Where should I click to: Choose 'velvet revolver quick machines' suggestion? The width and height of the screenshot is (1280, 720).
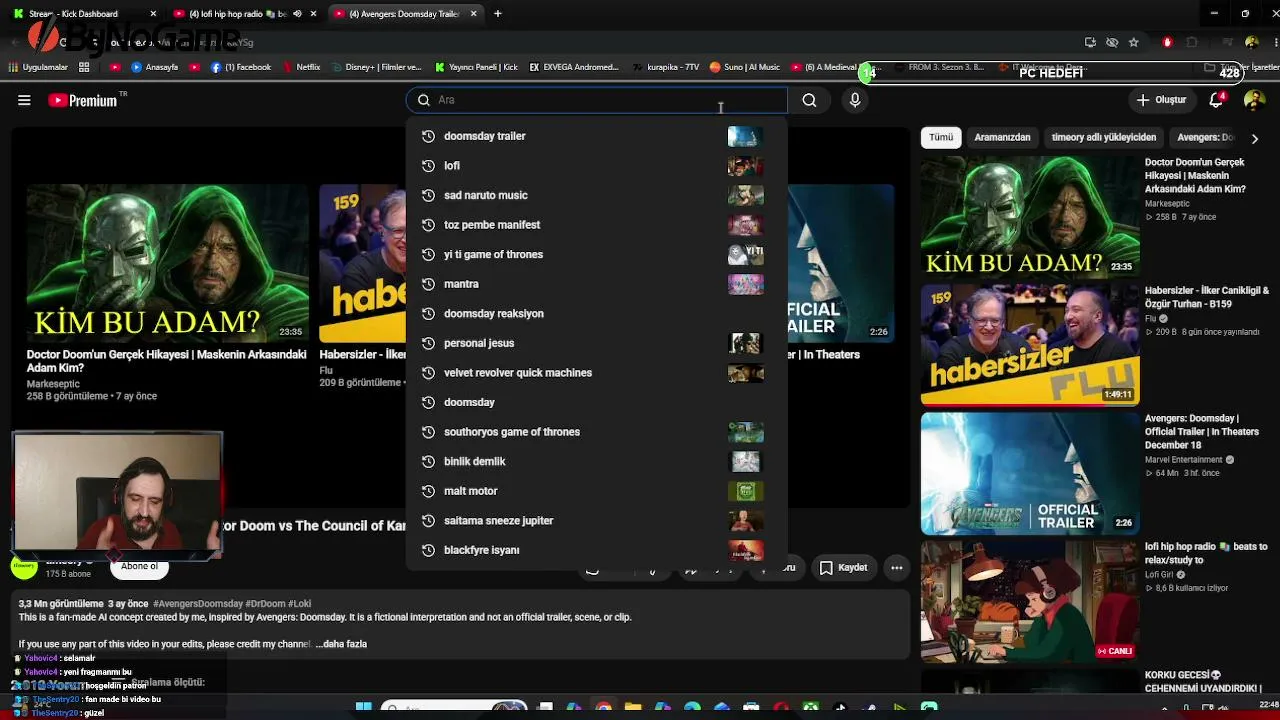596,373
